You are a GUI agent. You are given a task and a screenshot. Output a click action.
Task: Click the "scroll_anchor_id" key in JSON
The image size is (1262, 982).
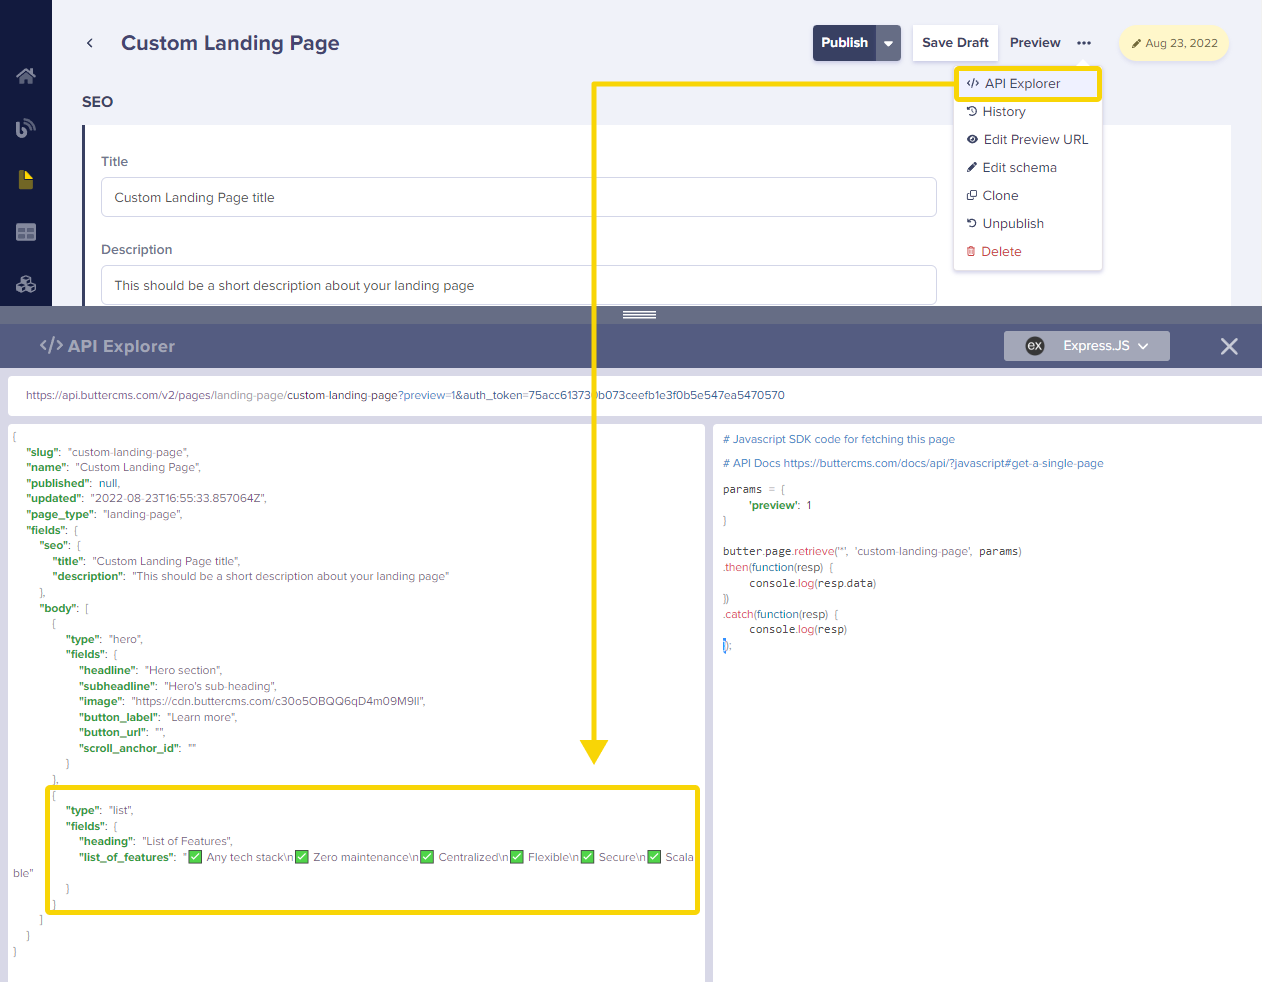click(130, 748)
